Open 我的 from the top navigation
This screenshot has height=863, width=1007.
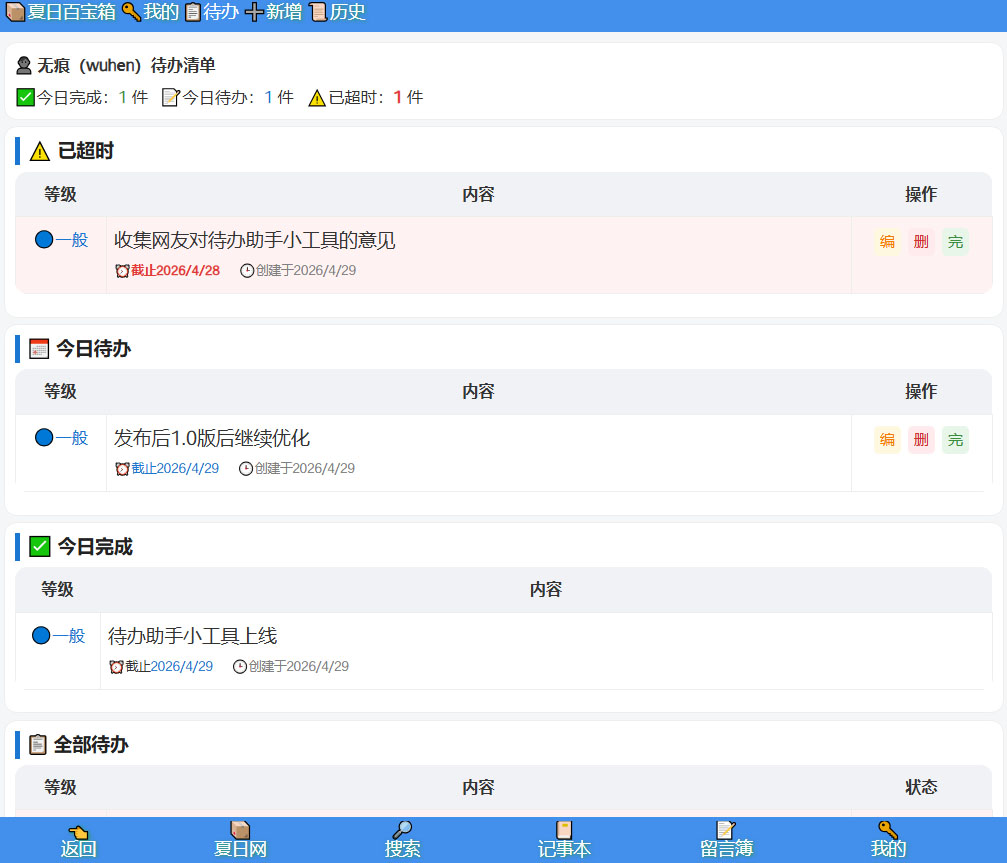pyautogui.click(x=150, y=13)
